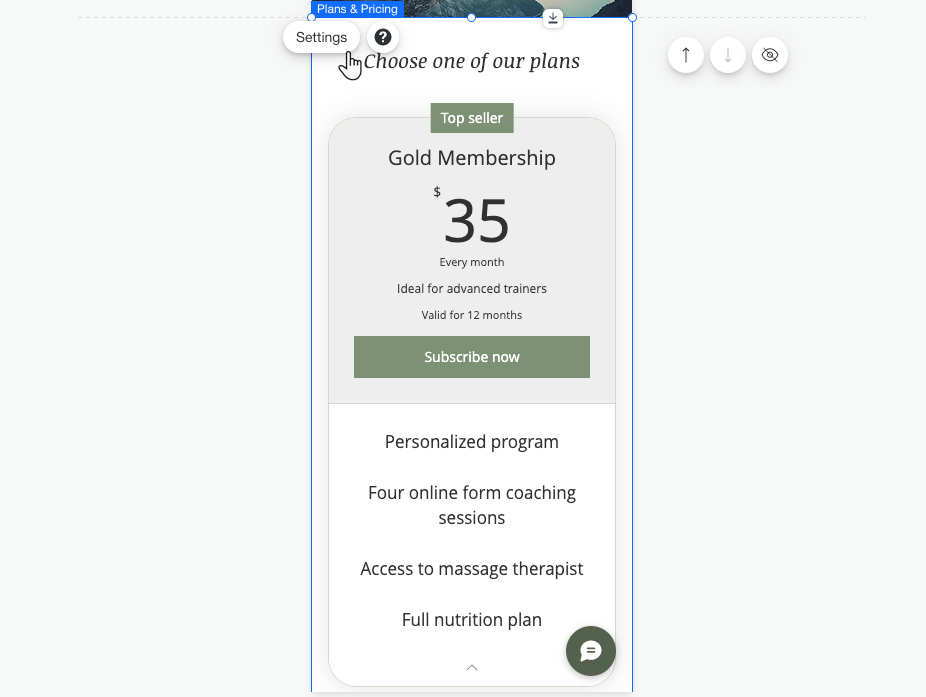Move the section down using the arrow icon

tap(728, 55)
